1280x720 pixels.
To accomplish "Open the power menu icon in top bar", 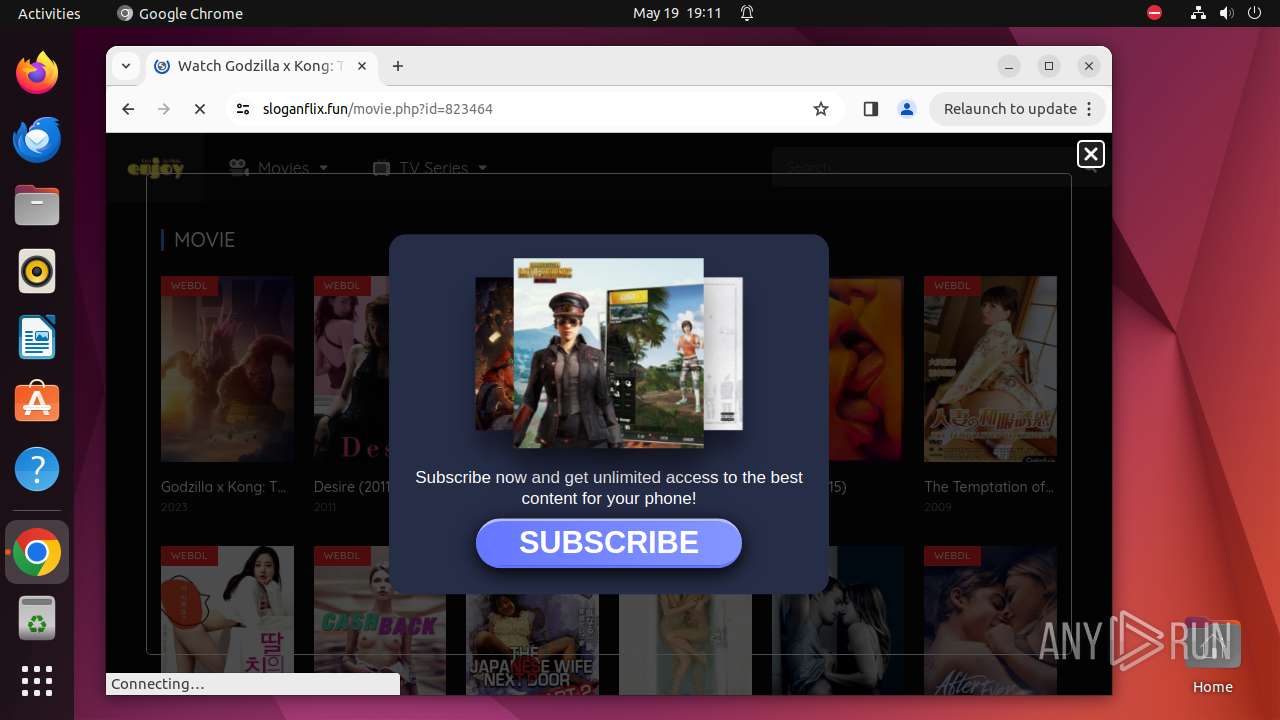I will [1253, 13].
